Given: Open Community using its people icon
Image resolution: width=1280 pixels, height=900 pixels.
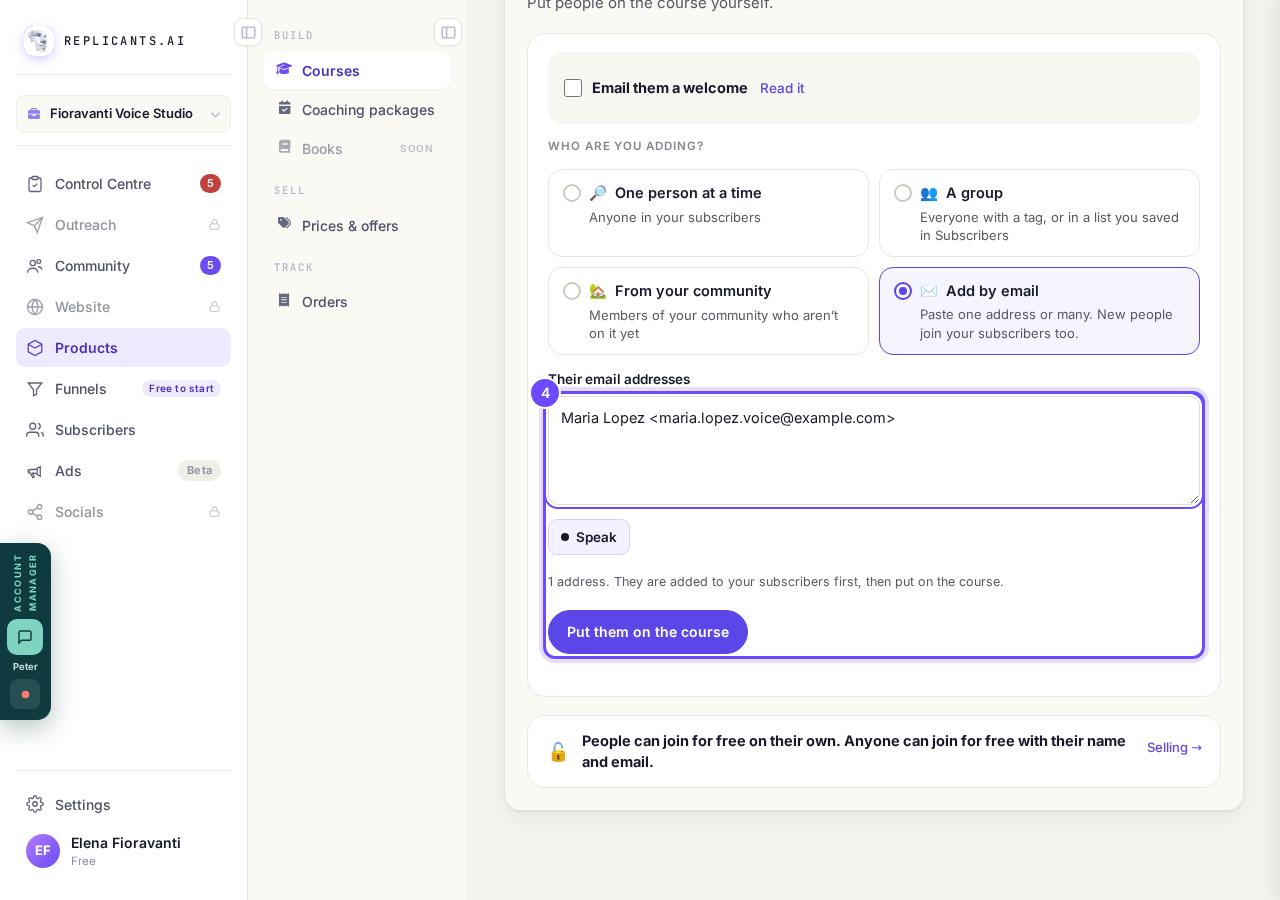Looking at the screenshot, I should click(35, 266).
